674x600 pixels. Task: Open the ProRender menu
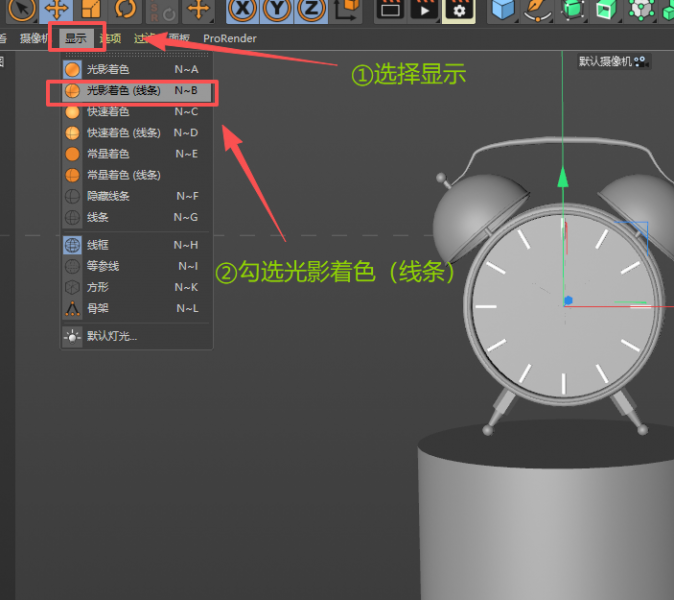230,38
